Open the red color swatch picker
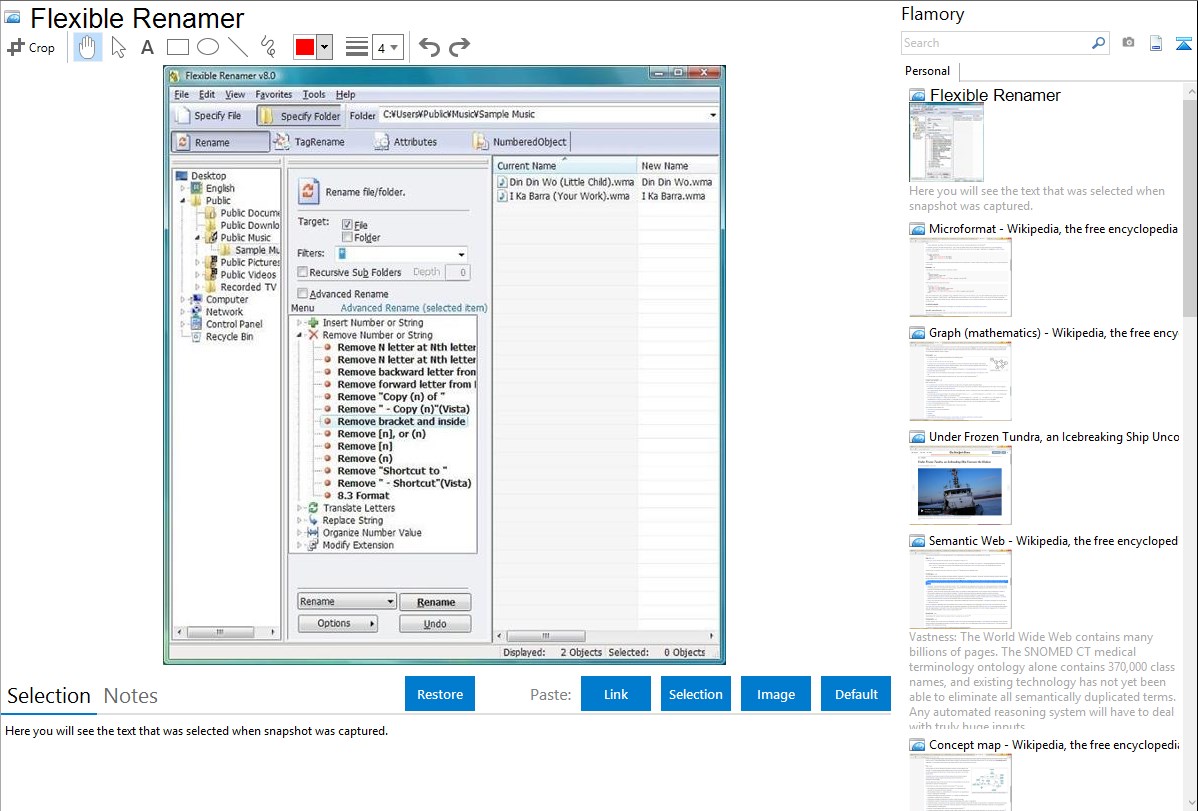 (312, 47)
